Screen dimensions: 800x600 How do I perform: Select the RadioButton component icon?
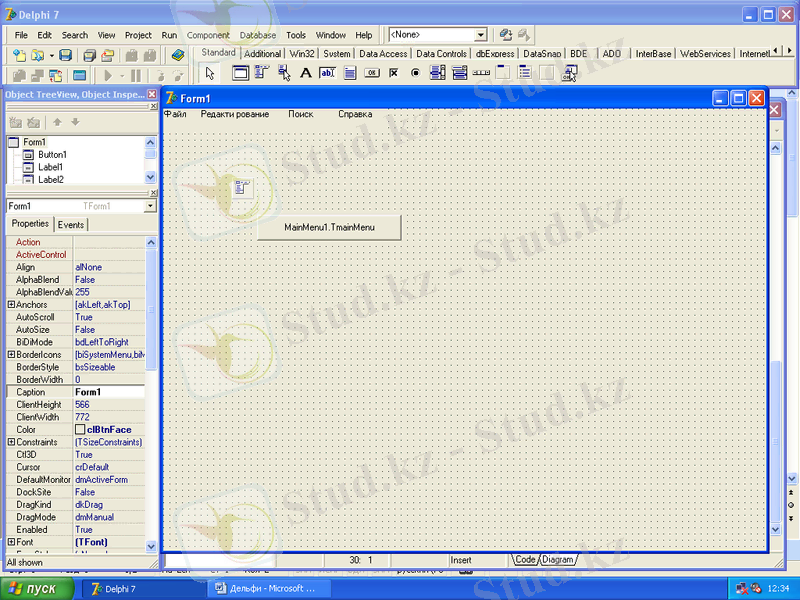[x=415, y=73]
